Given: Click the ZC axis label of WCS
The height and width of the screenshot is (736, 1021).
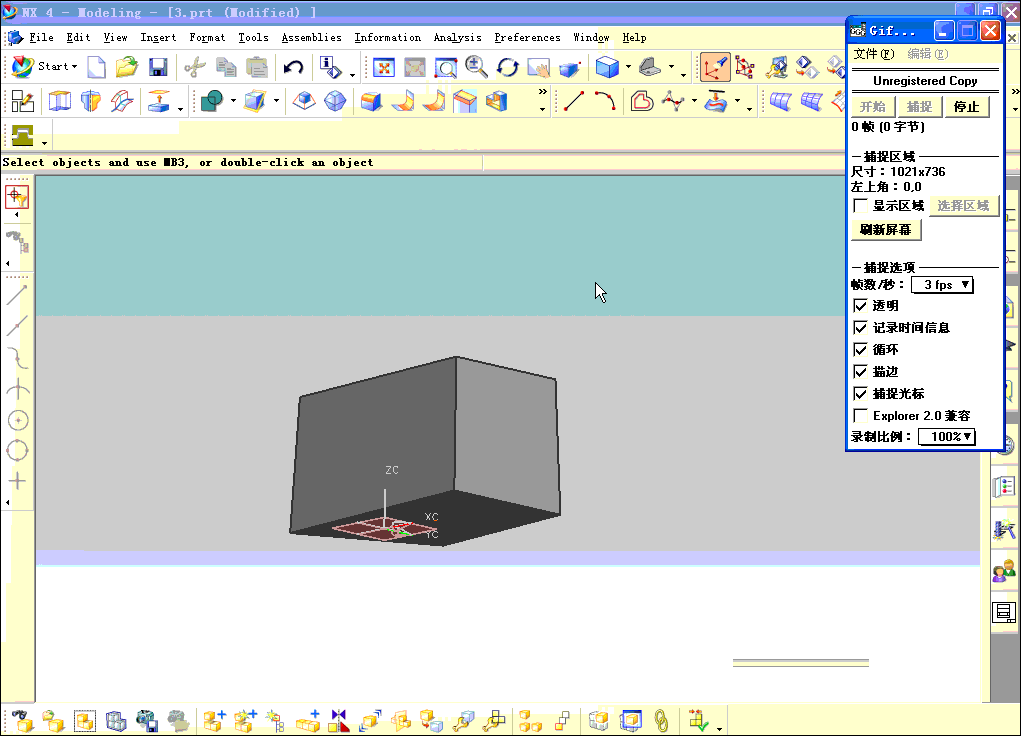Looking at the screenshot, I should pos(392,470).
